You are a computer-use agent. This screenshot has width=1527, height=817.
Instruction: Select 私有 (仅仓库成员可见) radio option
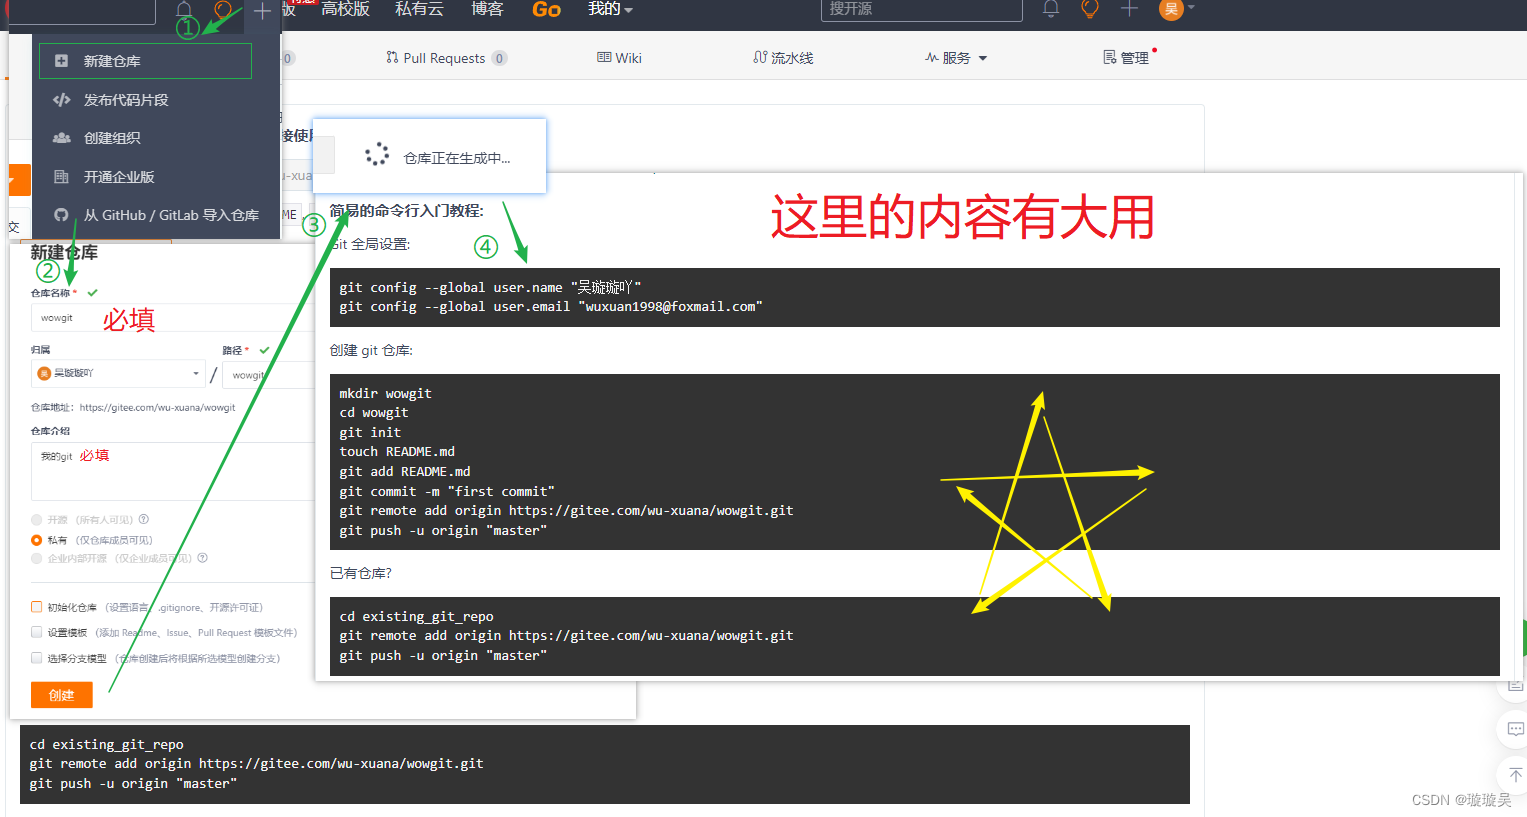click(x=37, y=540)
